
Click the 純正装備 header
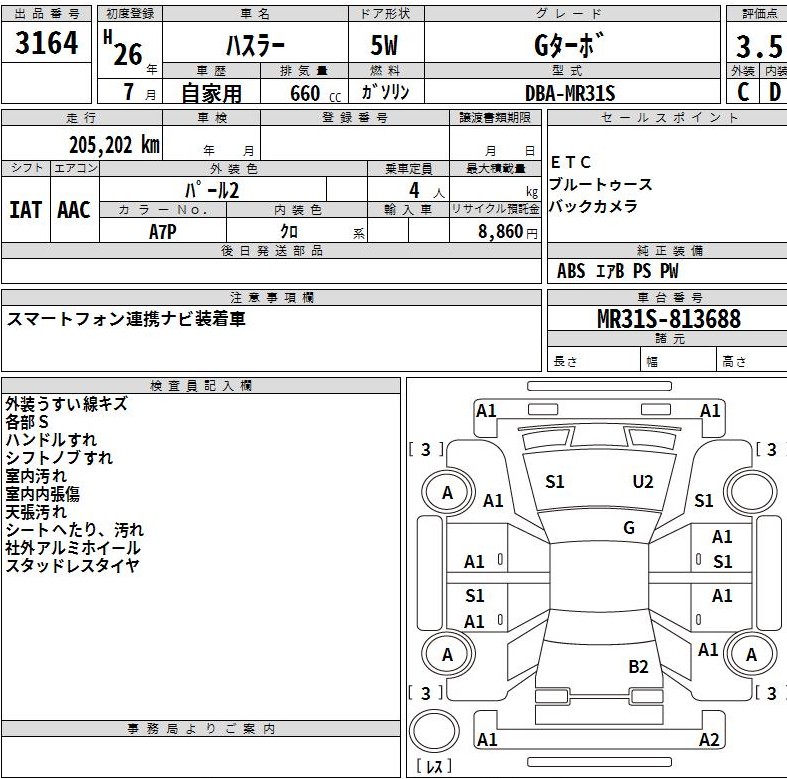670,250
